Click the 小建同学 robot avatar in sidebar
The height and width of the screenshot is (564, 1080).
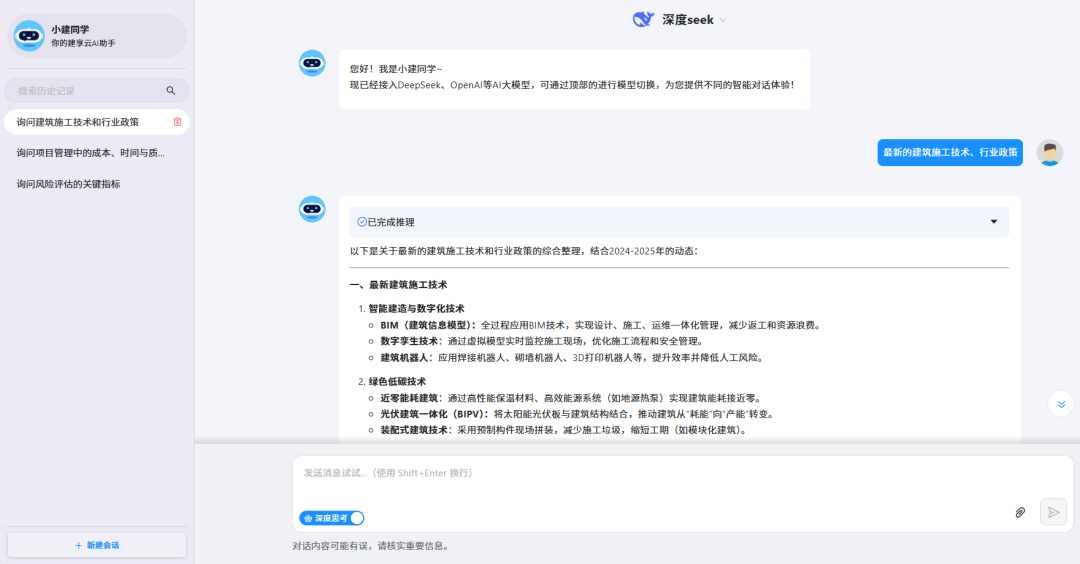click(29, 36)
